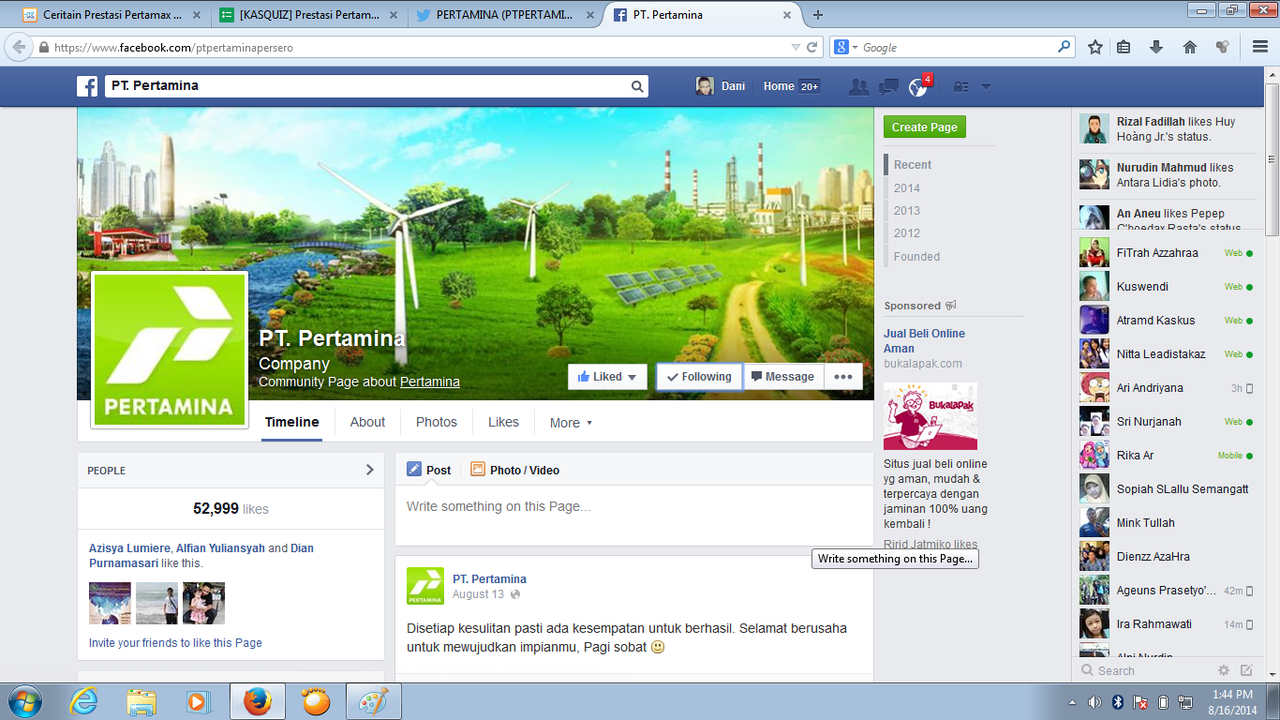Click the Write something on this Page field
The image size is (1280, 720).
coord(634,507)
